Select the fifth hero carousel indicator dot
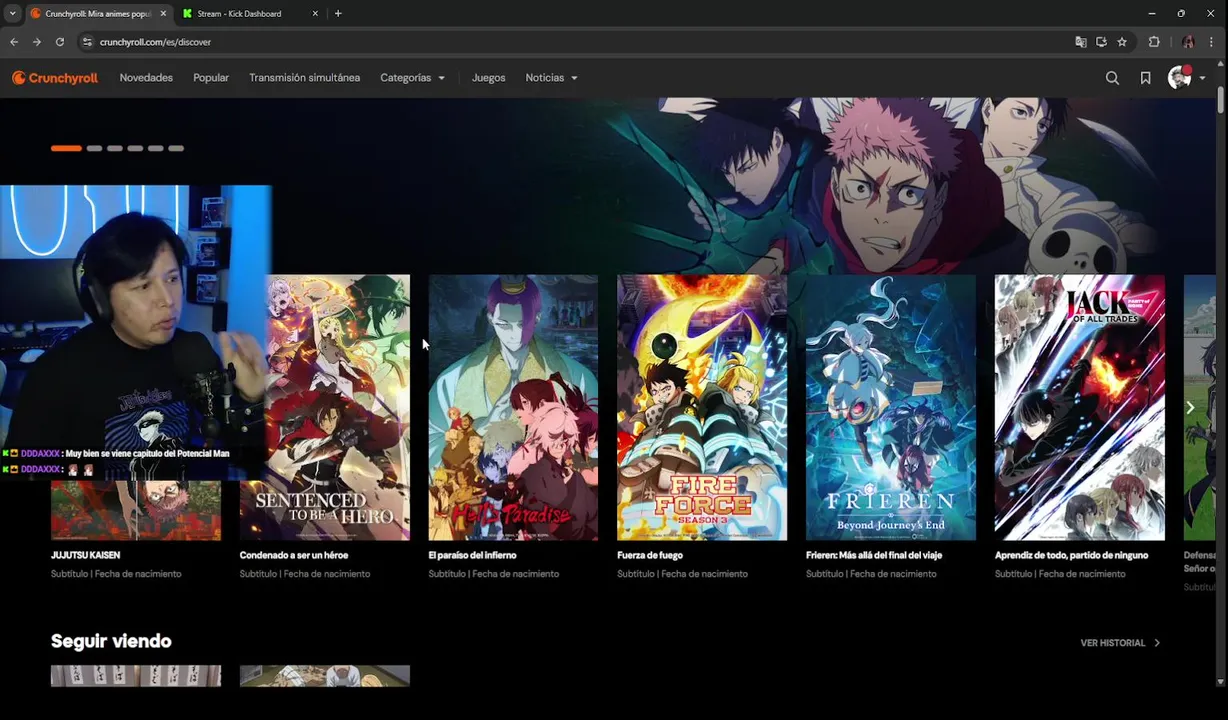 click(x=155, y=148)
